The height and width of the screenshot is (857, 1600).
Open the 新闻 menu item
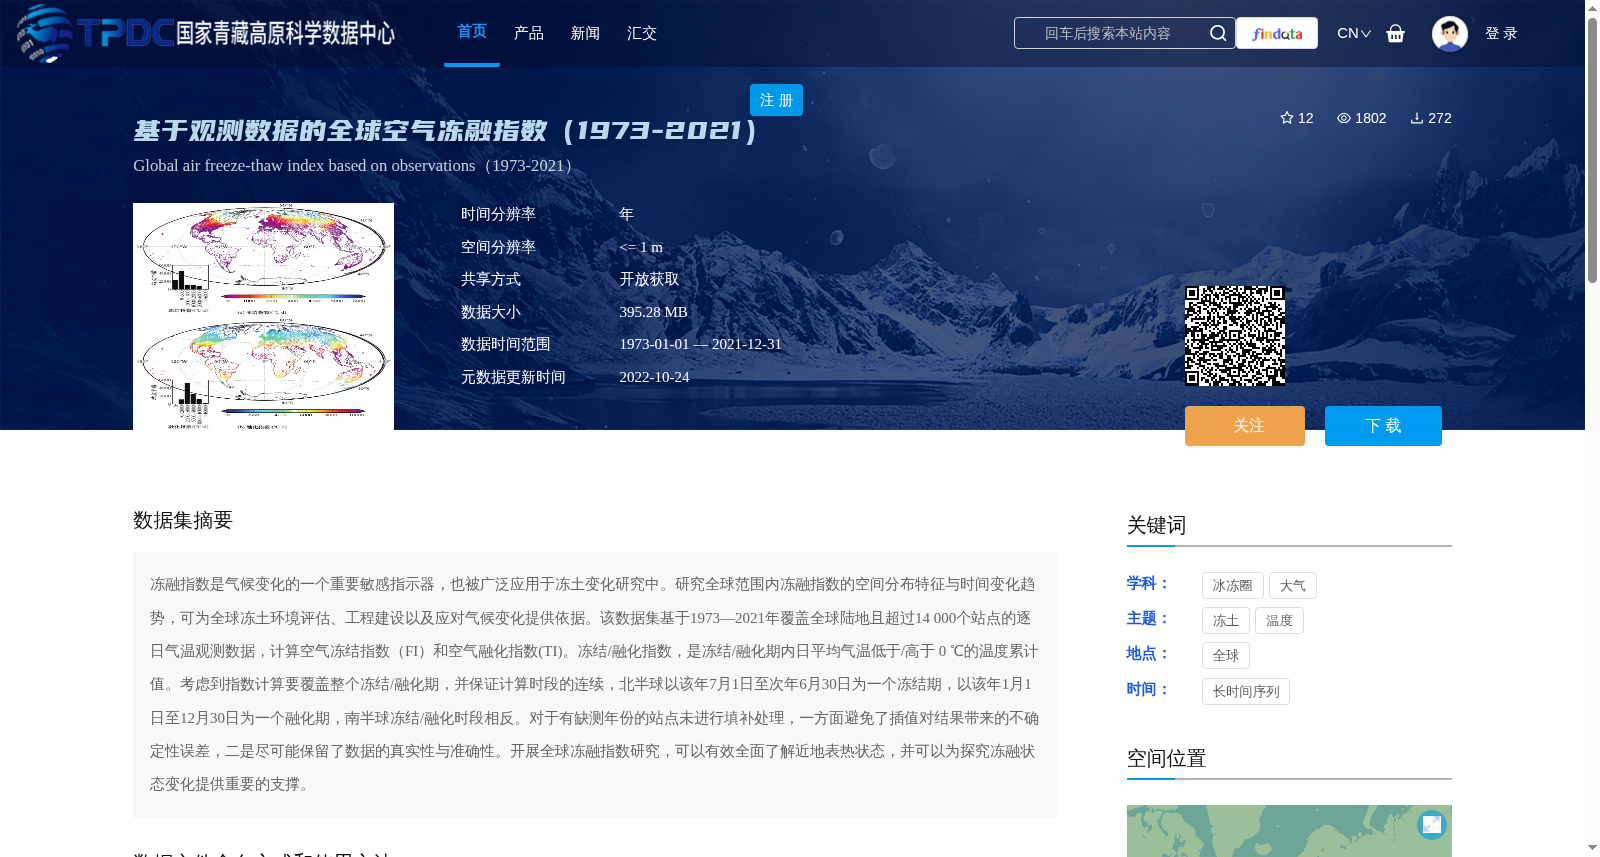pos(585,33)
